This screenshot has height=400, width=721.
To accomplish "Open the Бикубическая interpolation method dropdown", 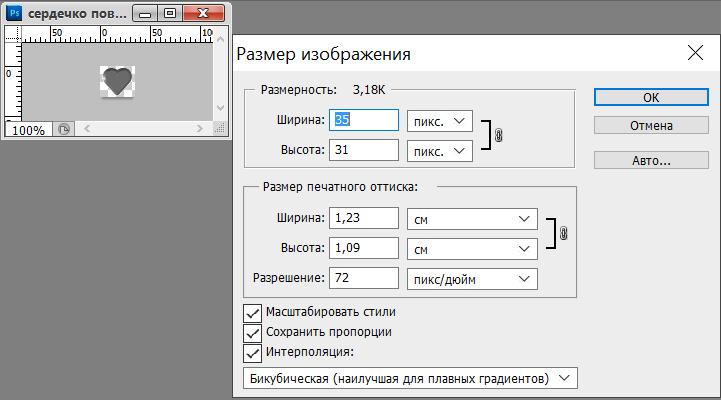I will (x=410, y=378).
